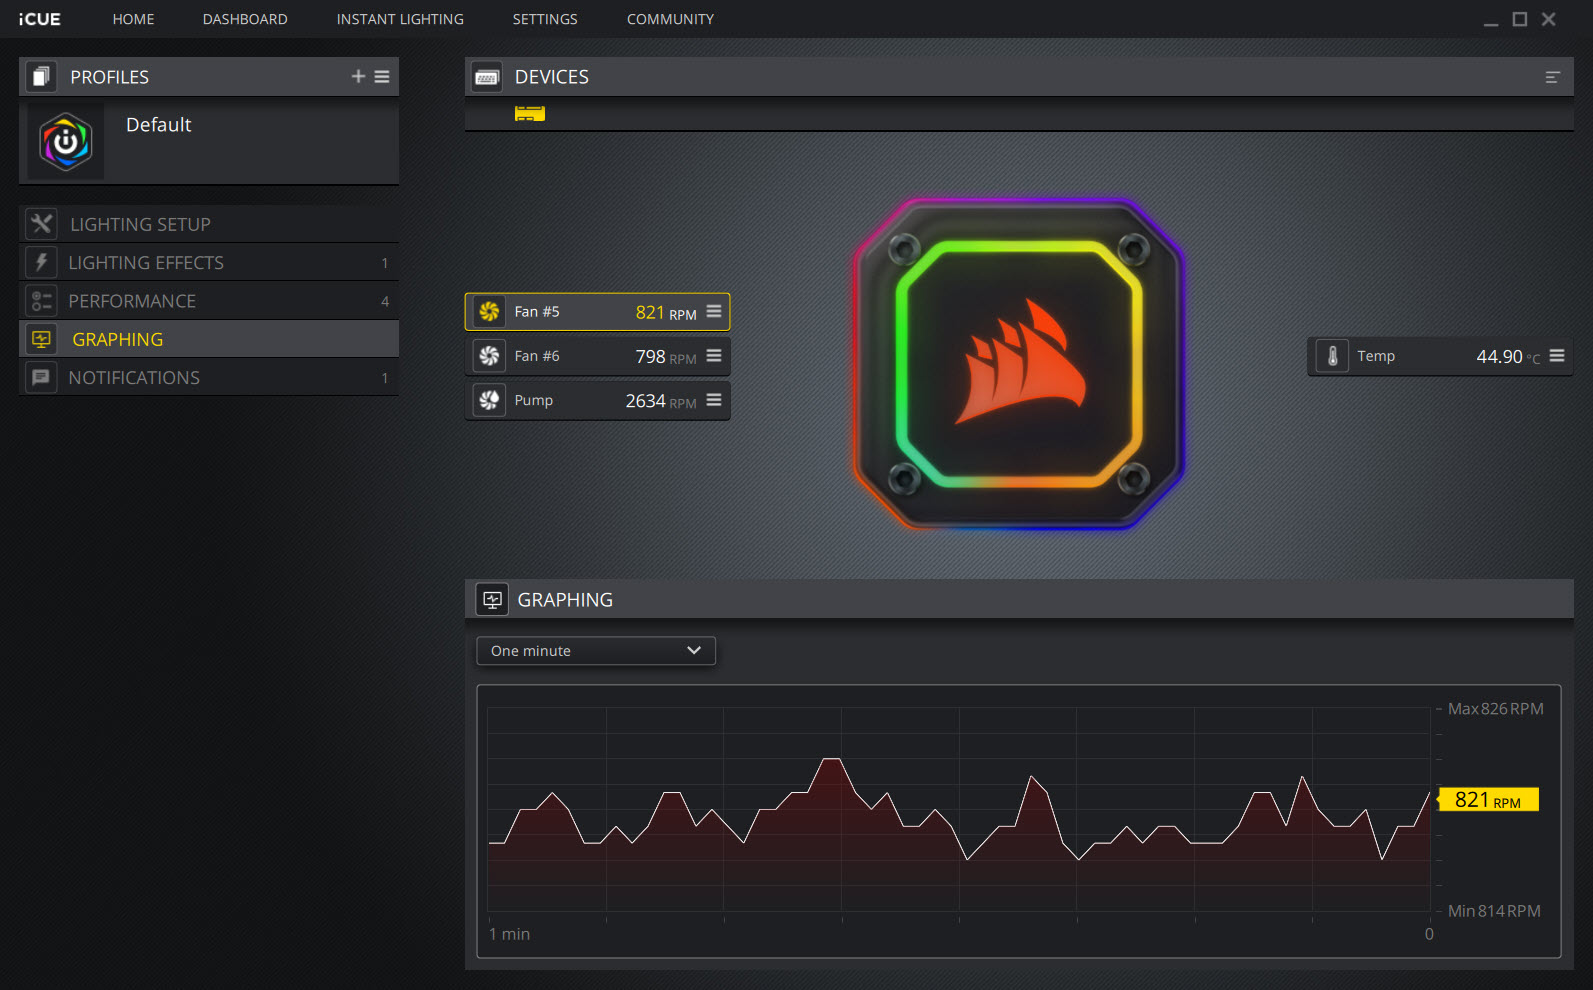1593x990 pixels.
Task: Click the Pump fan icon
Action: pyautogui.click(x=489, y=400)
